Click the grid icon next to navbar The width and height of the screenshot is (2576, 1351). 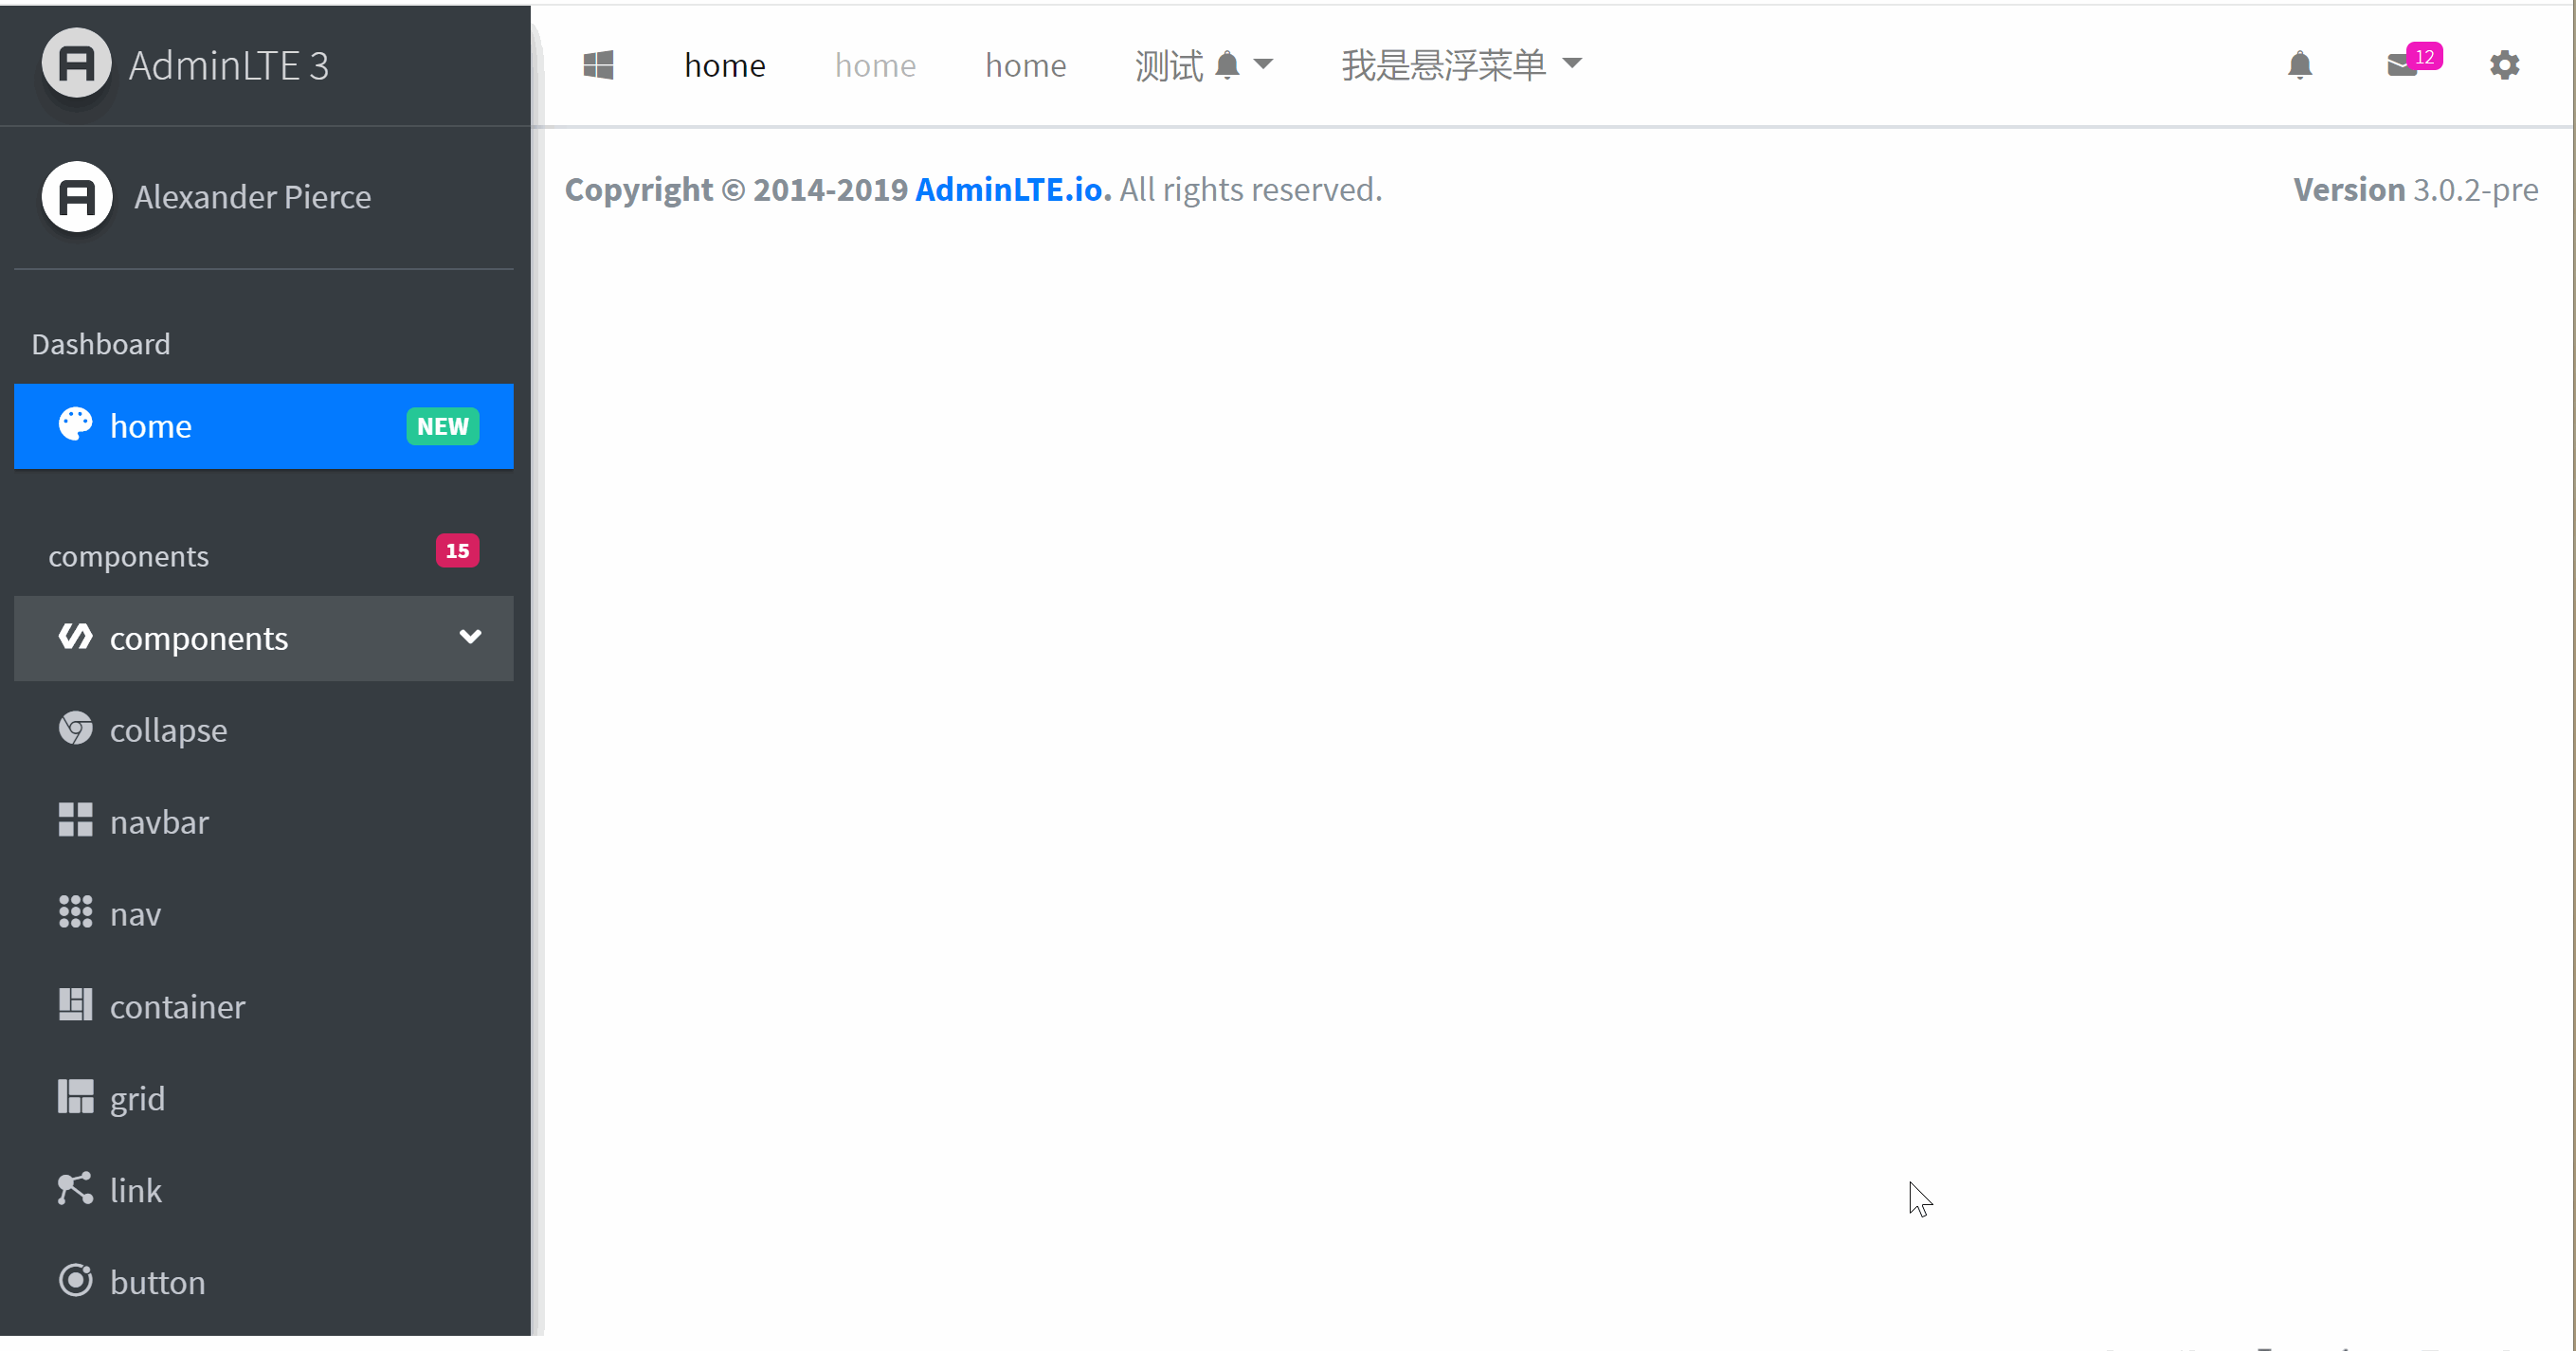point(75,820)
